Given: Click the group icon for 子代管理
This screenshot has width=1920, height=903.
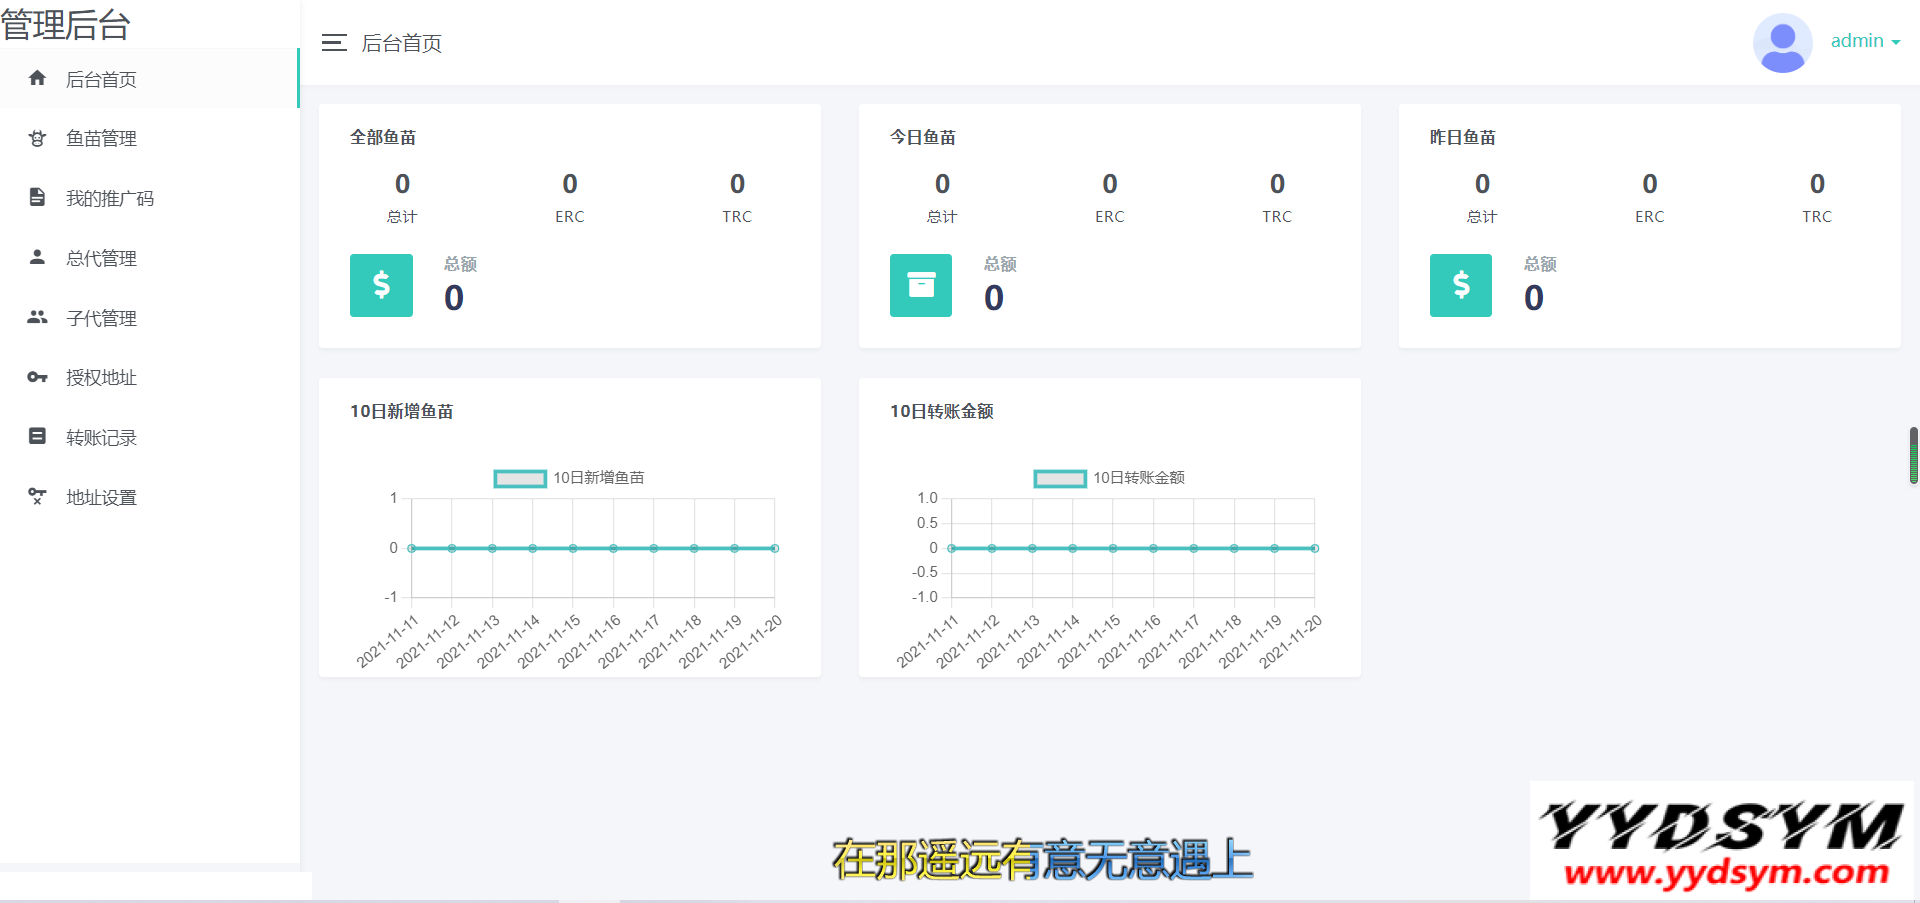Looking at the screenshot, I should 37,317.
